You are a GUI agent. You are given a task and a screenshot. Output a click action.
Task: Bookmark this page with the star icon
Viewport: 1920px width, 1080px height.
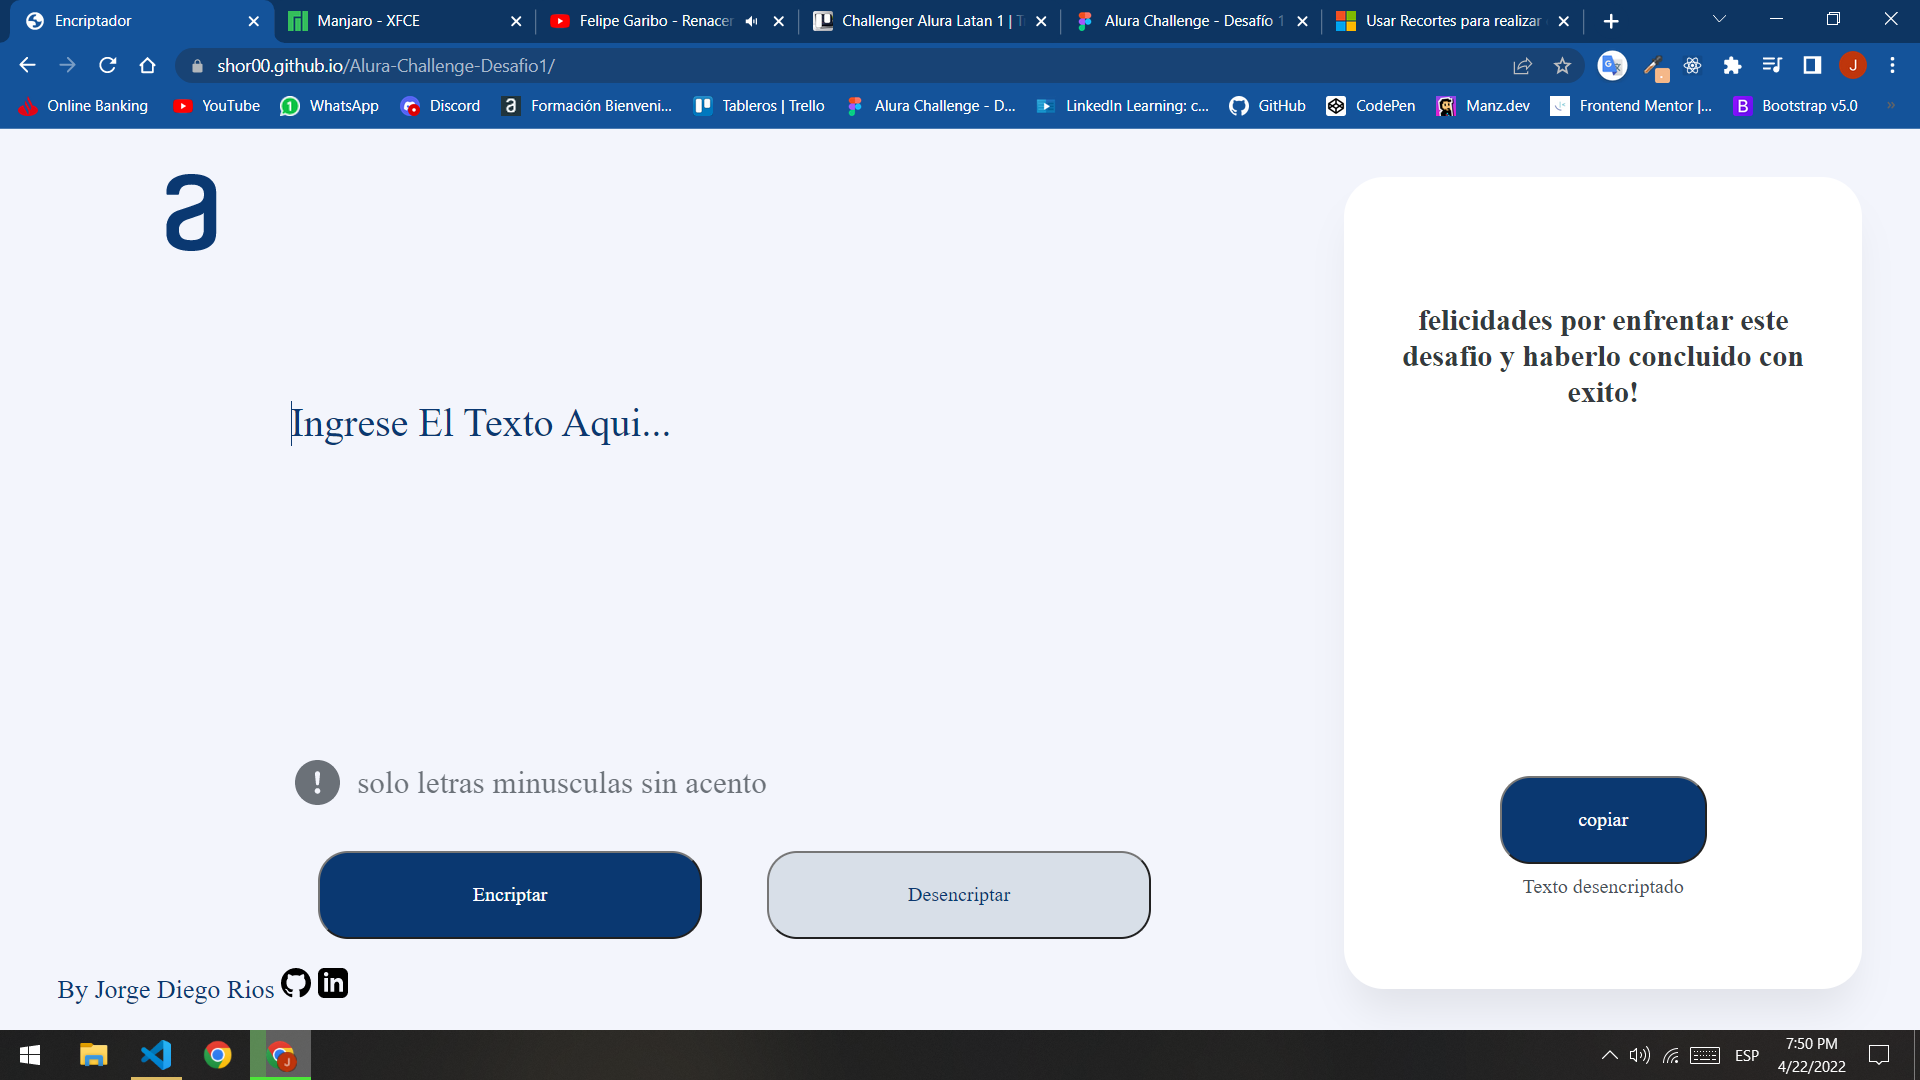pos(1563,66)
